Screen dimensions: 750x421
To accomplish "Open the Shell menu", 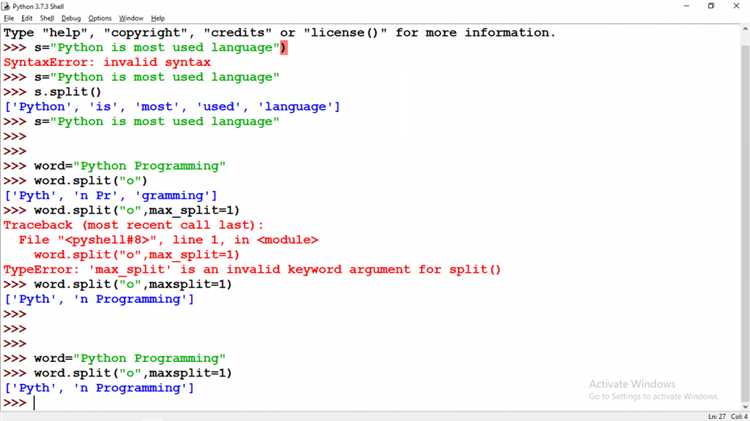I will (x=47, y=18).
